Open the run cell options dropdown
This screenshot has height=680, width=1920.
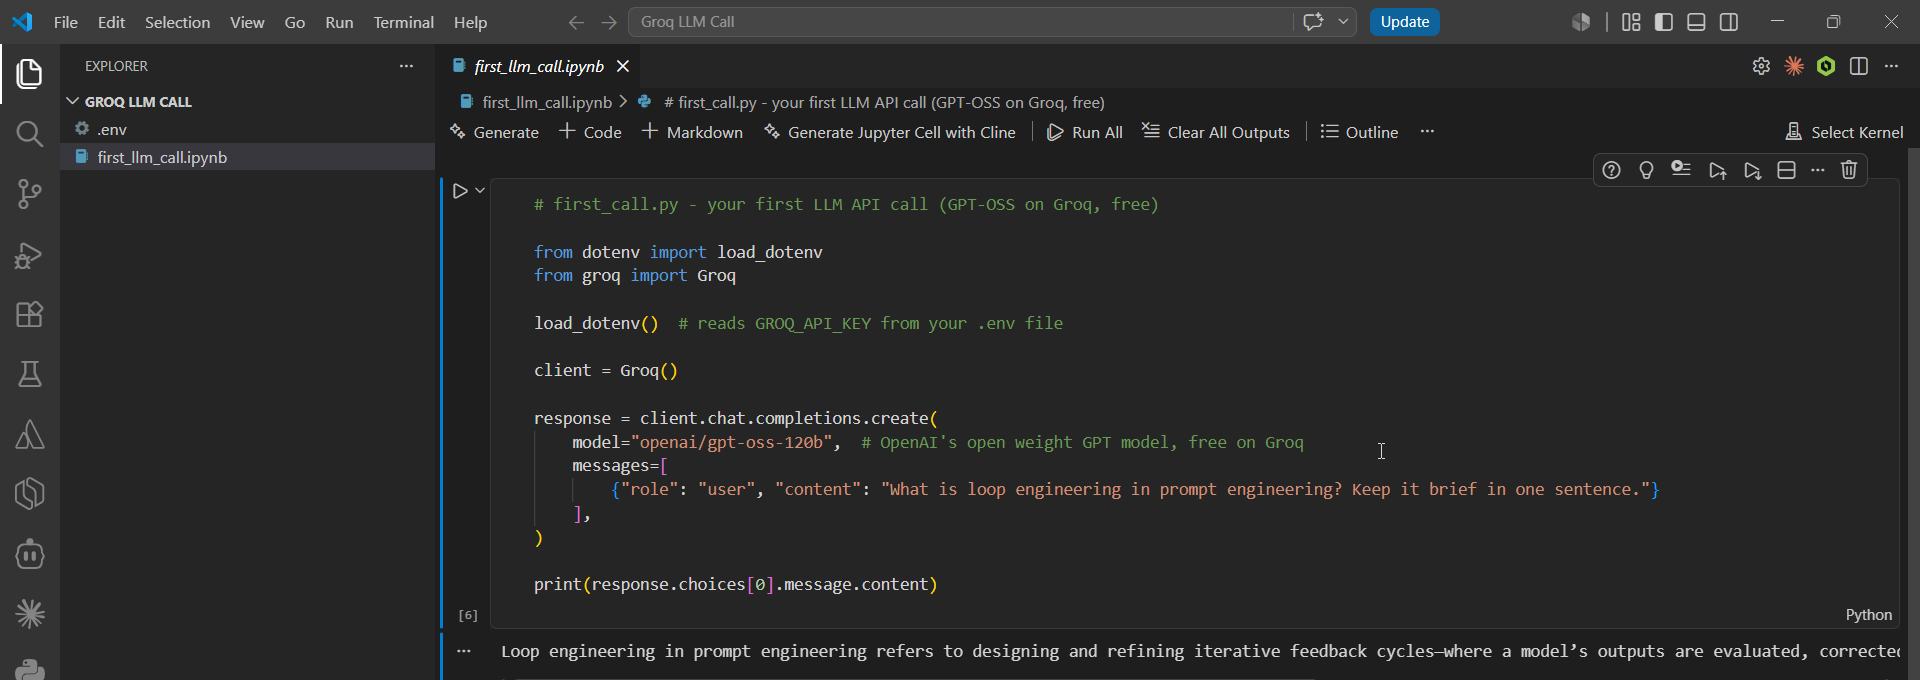click(x=480, y=191)
